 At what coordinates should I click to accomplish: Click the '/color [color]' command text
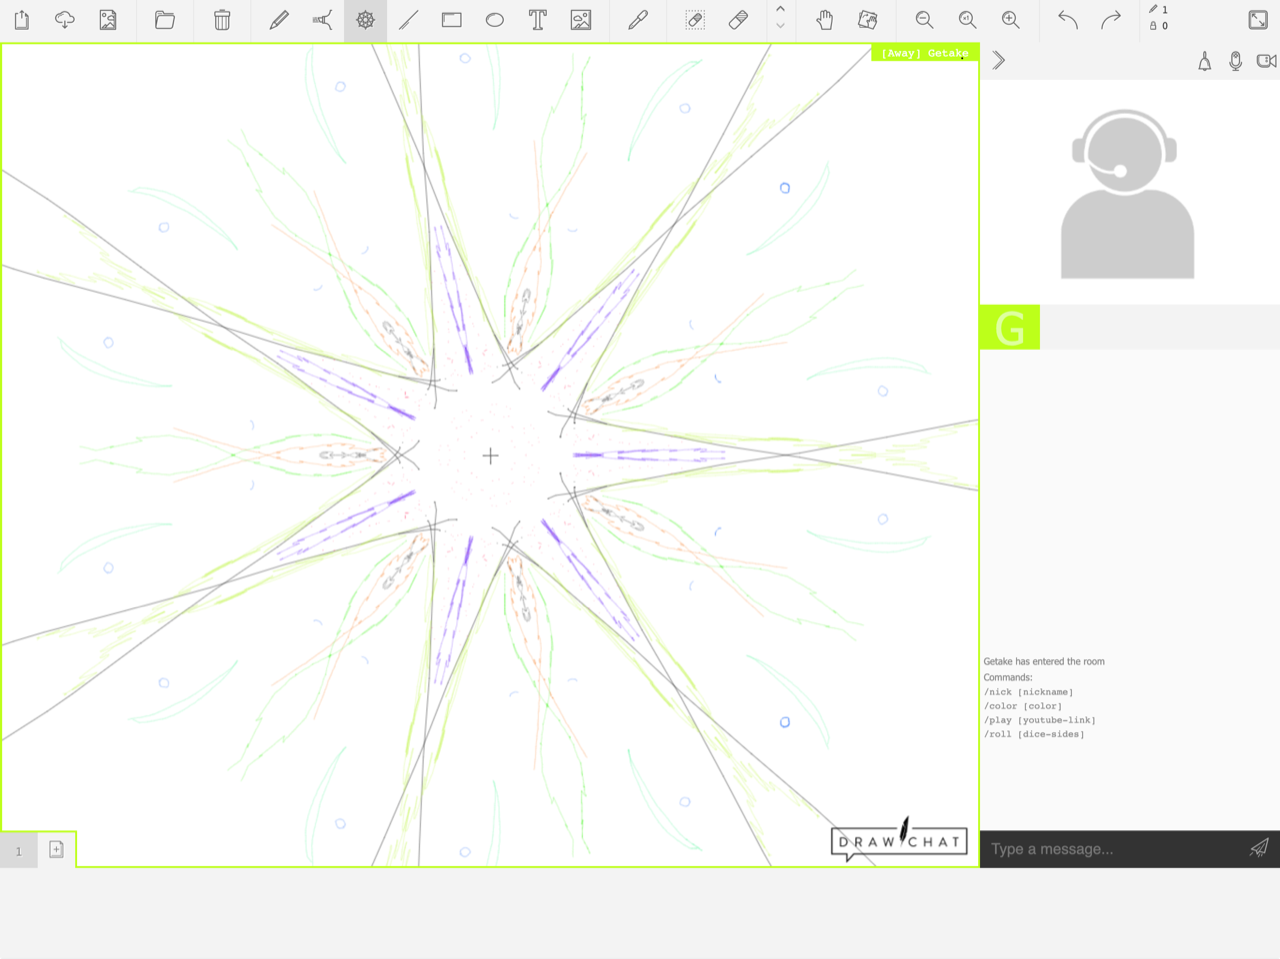pyautogui.click(x=1022, y=706)
